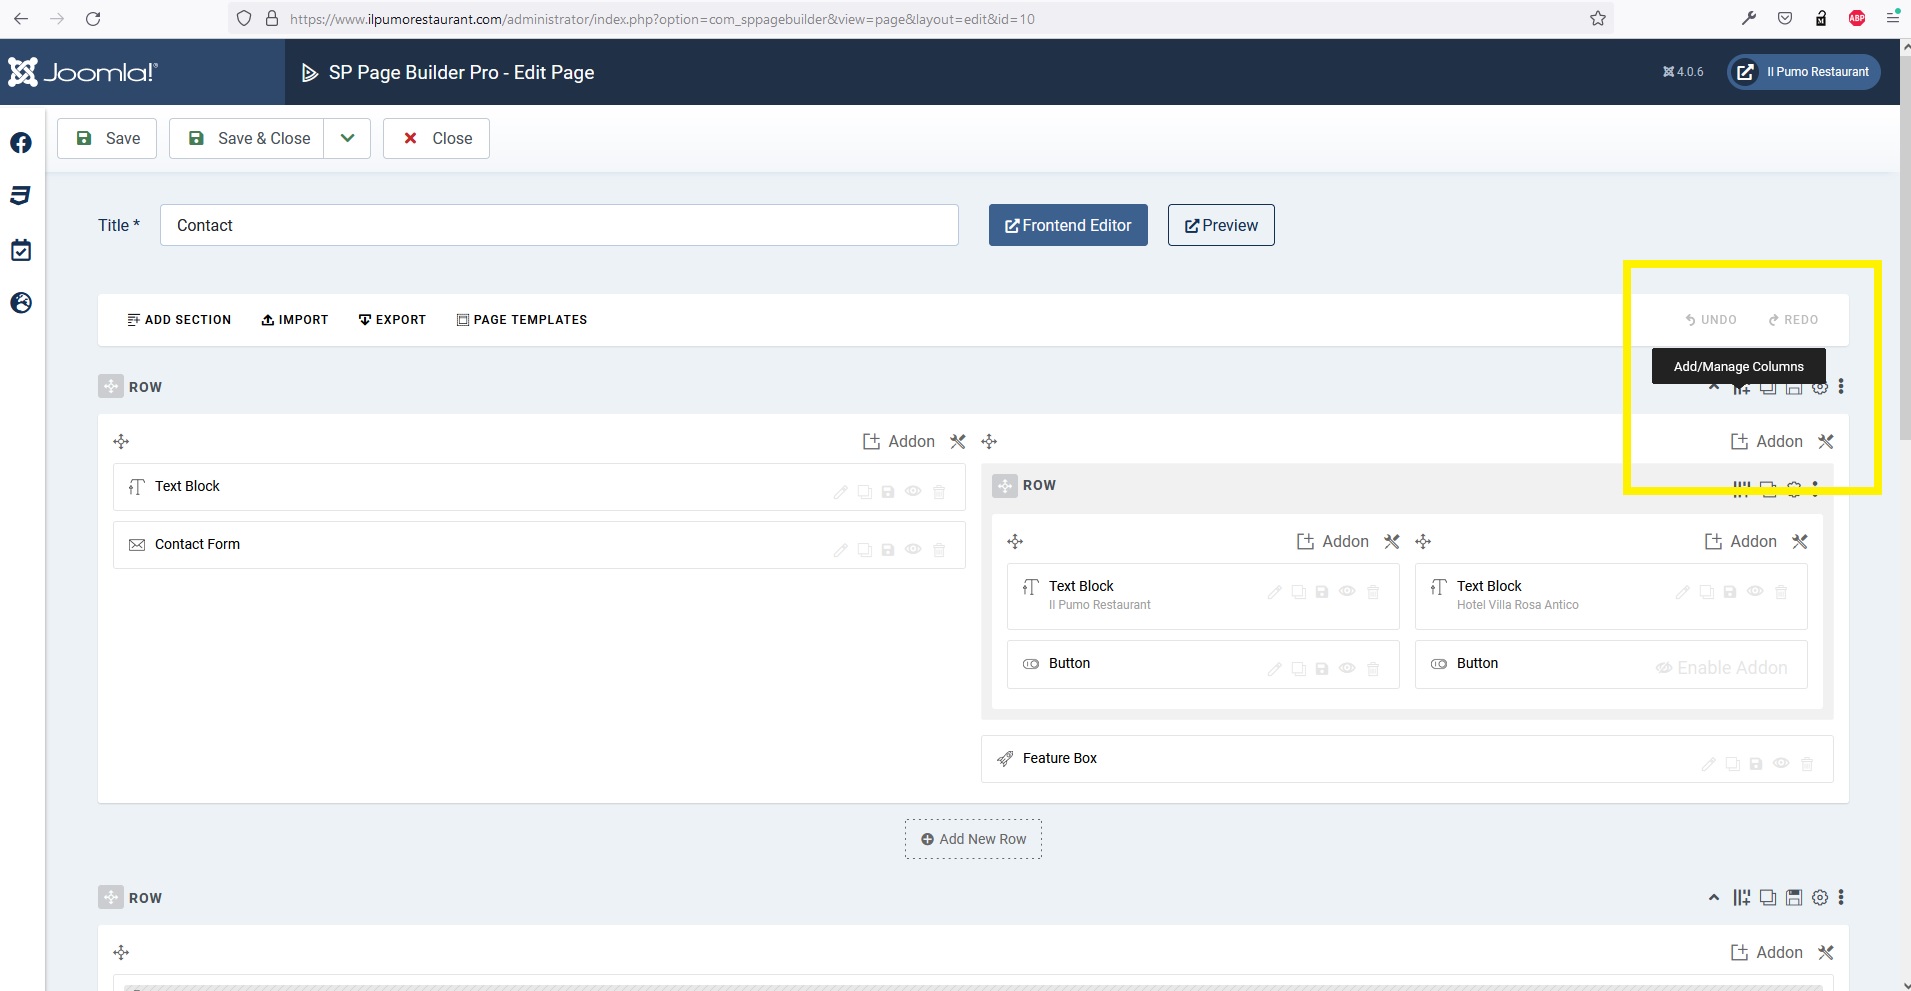The image size is (1911, 991).
Task: Click Enable Addon on the Button addon
Action: click(1721, 668)
